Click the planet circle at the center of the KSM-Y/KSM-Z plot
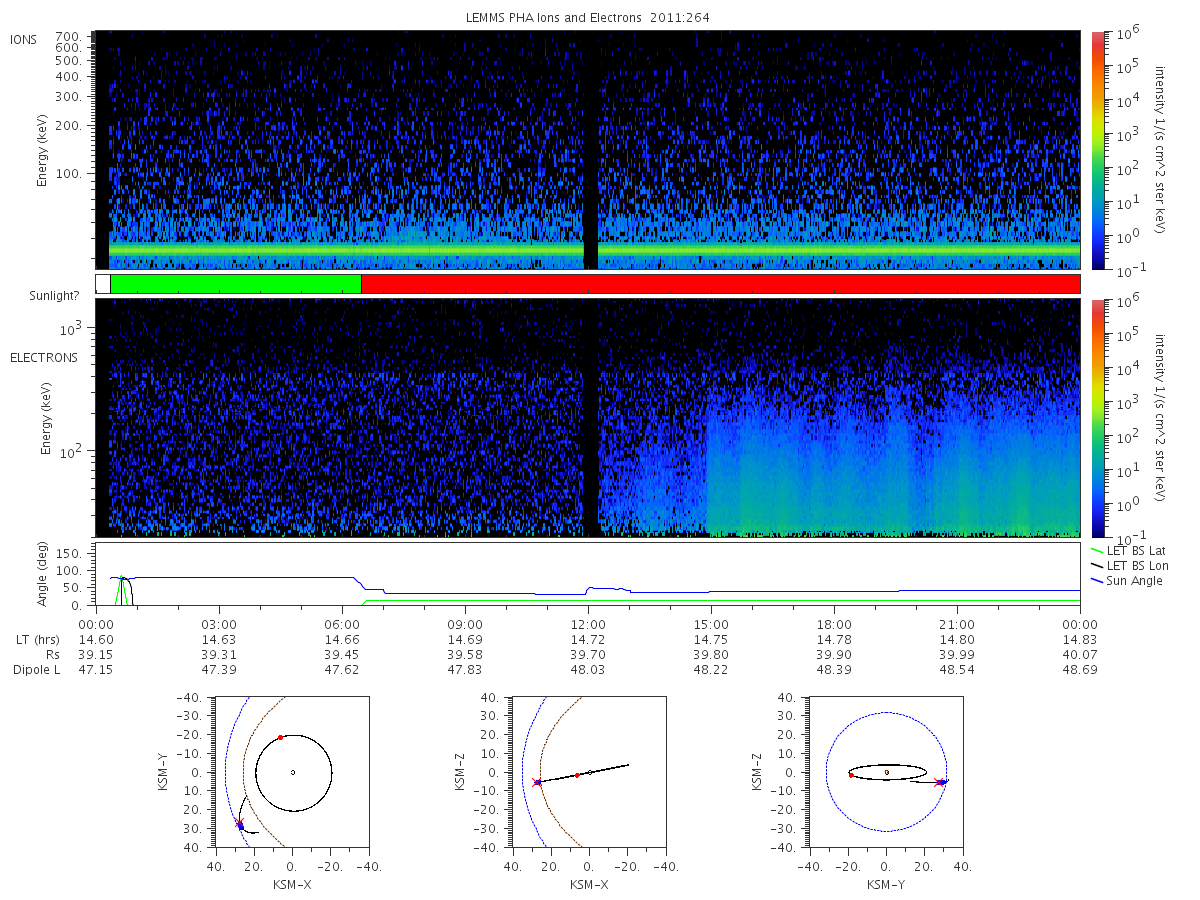The height and width of the screenshot is (900, 1200). (x=886, y=772)
